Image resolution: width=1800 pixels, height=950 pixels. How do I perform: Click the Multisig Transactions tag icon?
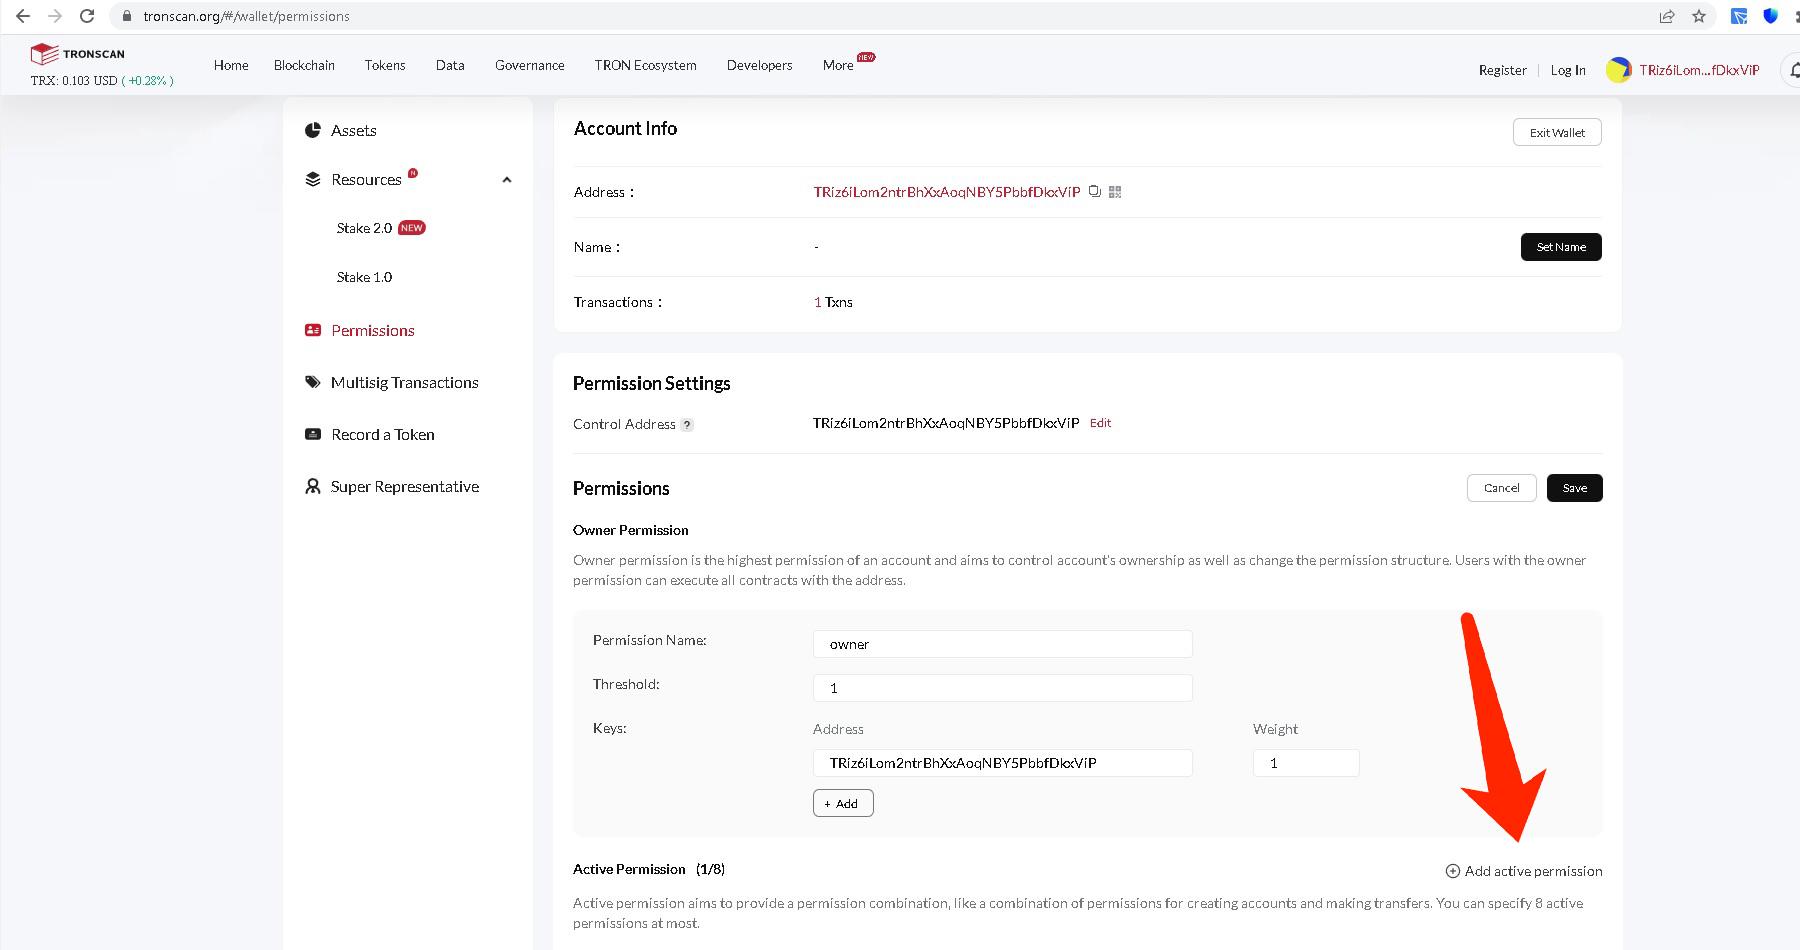[313, 382]
